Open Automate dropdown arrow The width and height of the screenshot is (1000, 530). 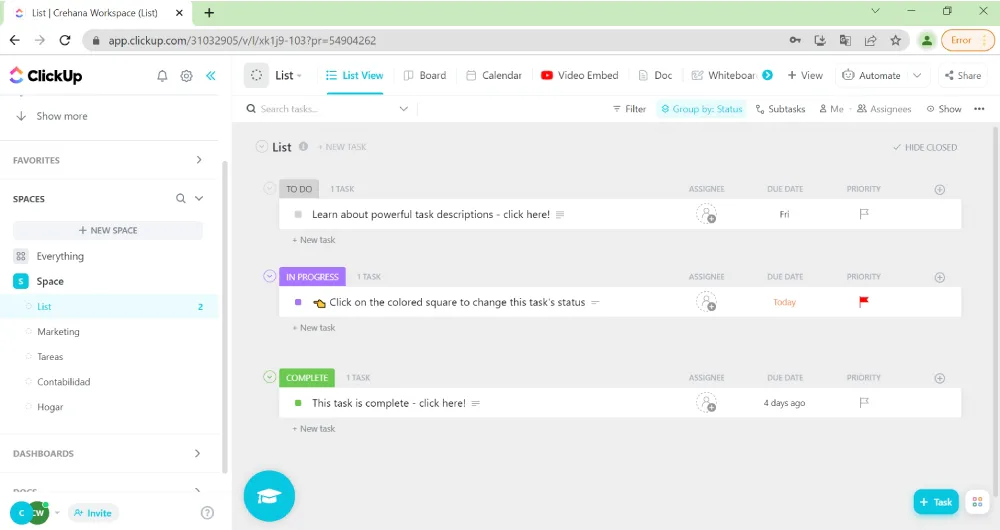tap(917, 75)
